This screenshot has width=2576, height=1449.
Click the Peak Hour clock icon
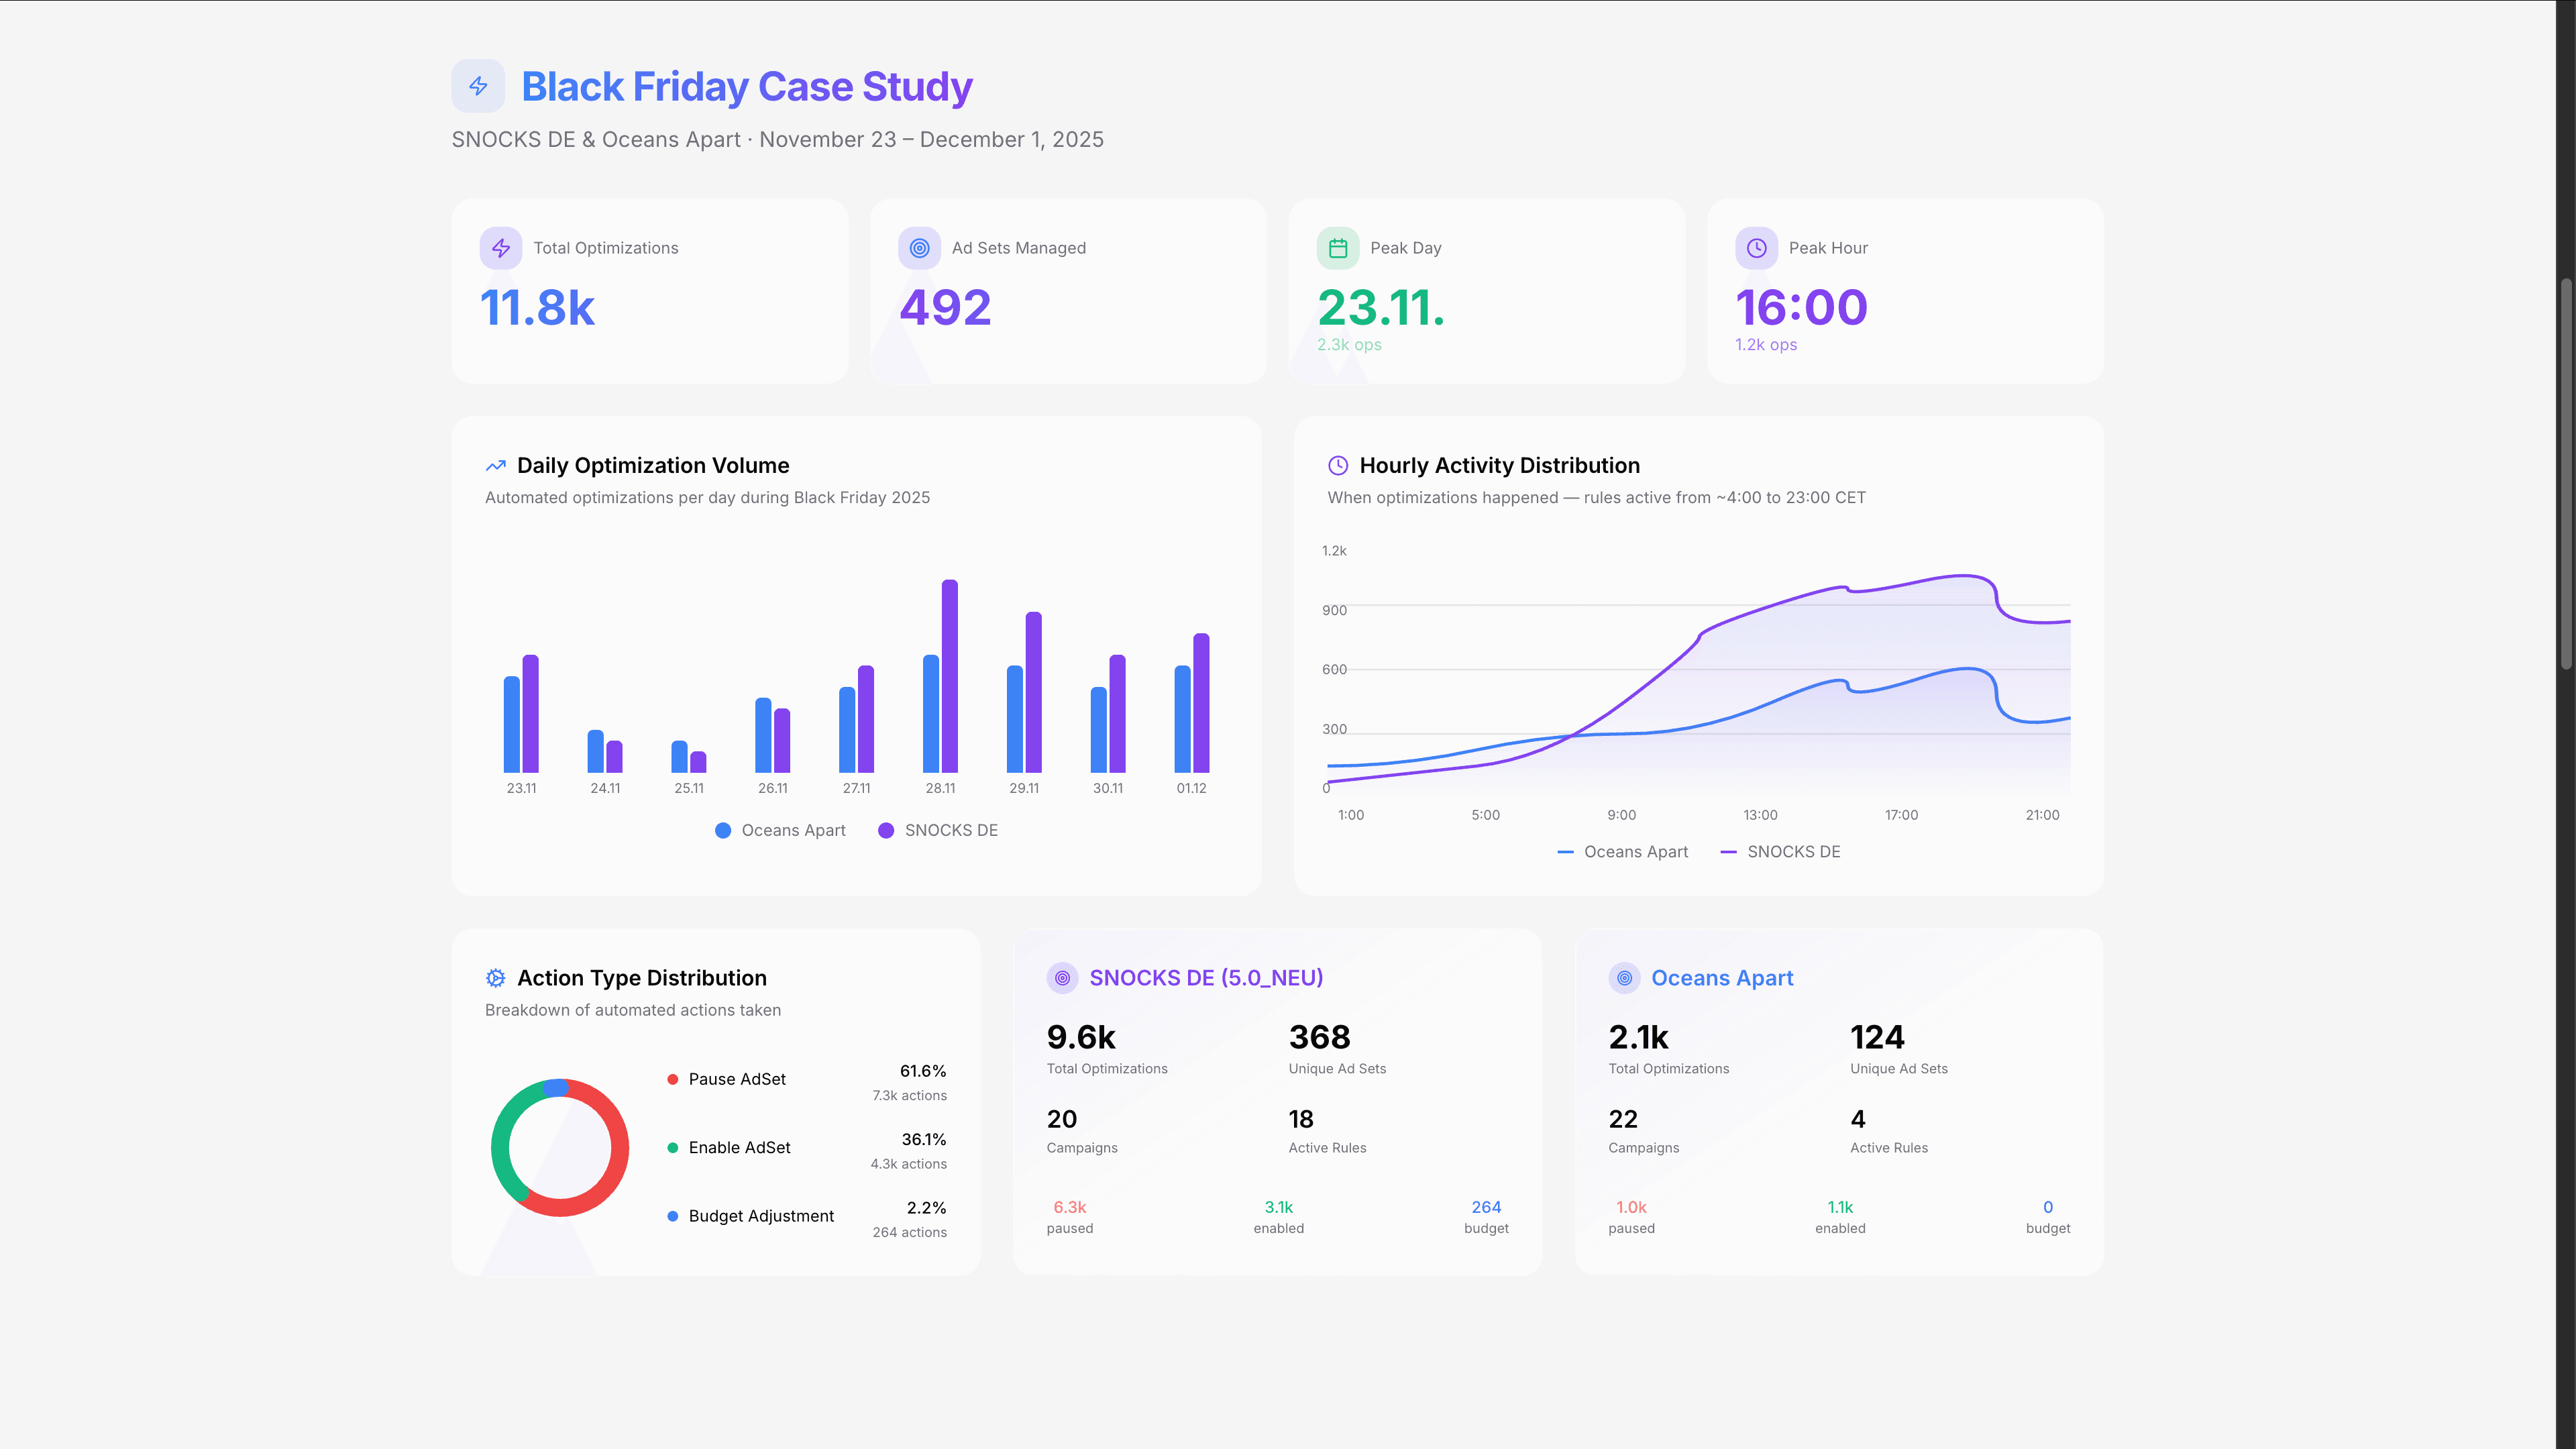pos(1756,248)
